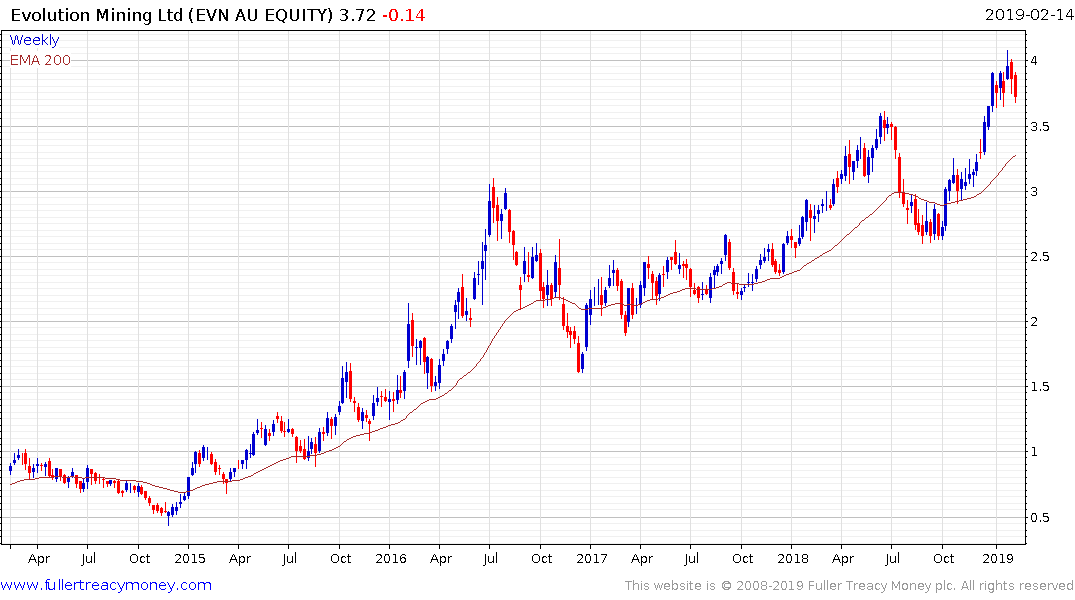This screenshot has width=1075, height=600.
Task: Select the 'Weekly' interval label
Action: point(34,40)
